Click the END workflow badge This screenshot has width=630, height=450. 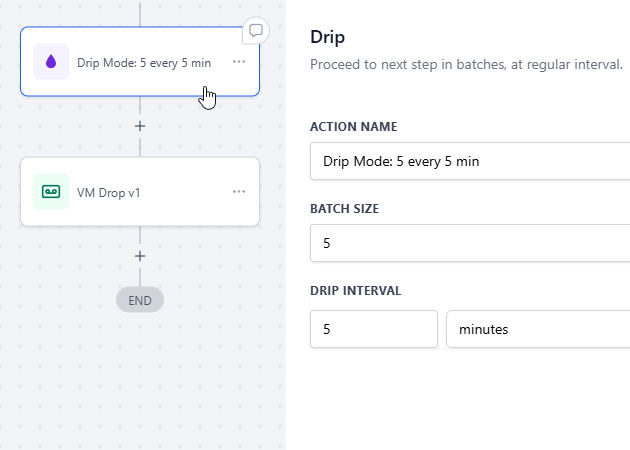coord(140,299)
